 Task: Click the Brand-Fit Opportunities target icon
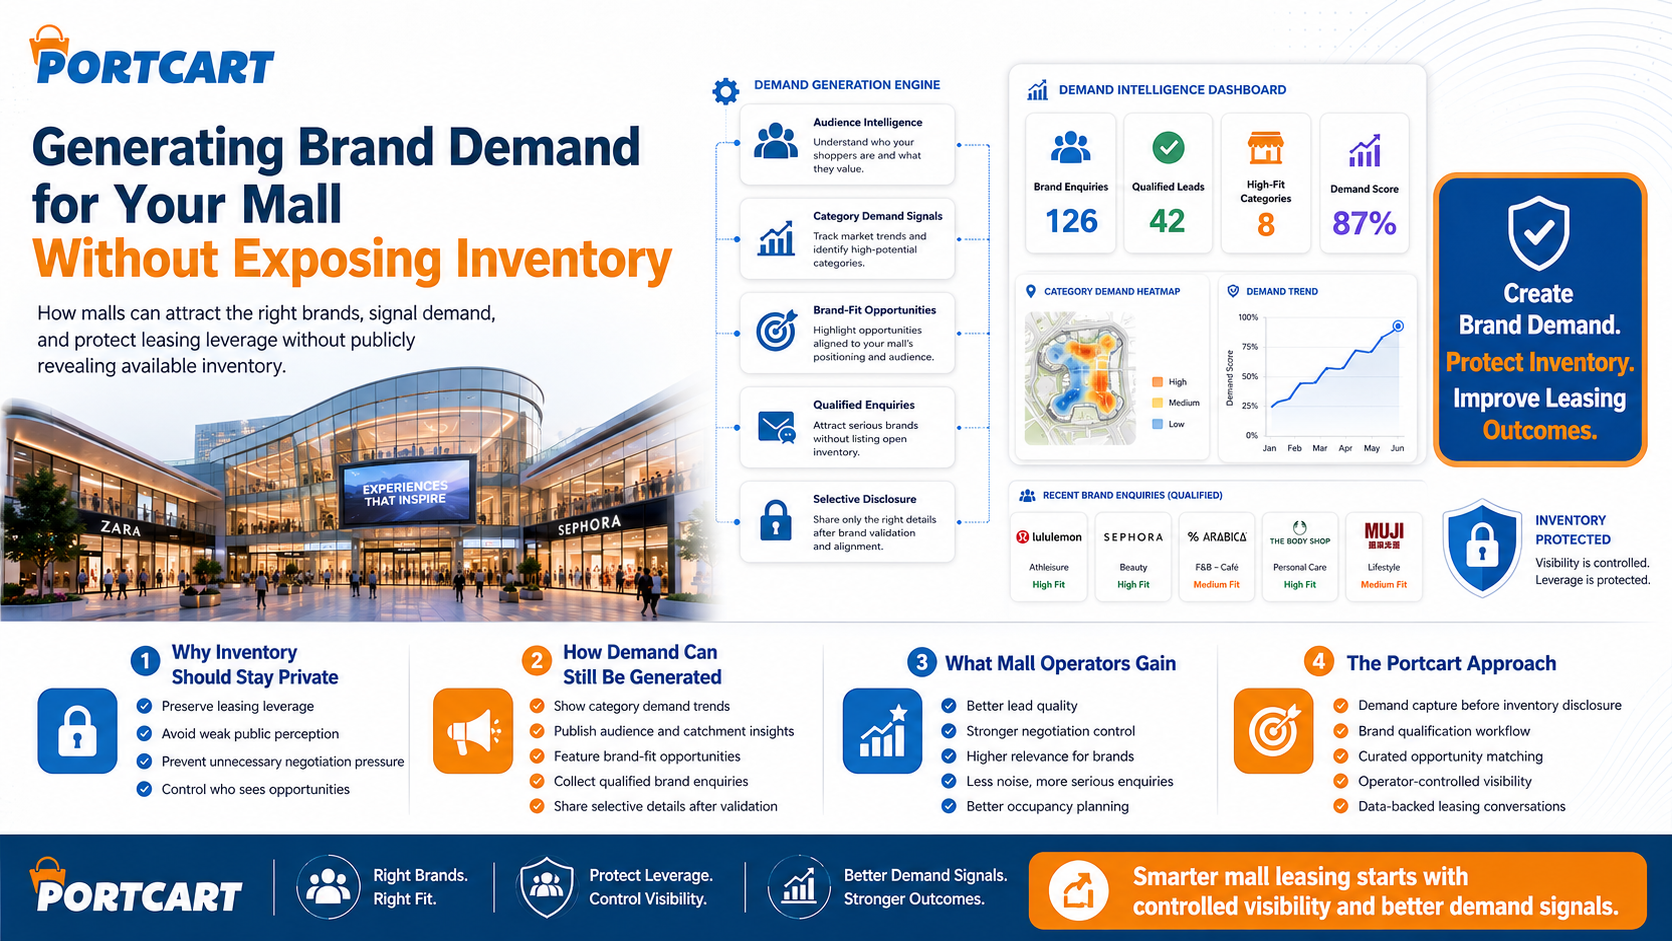click(776, 330)
